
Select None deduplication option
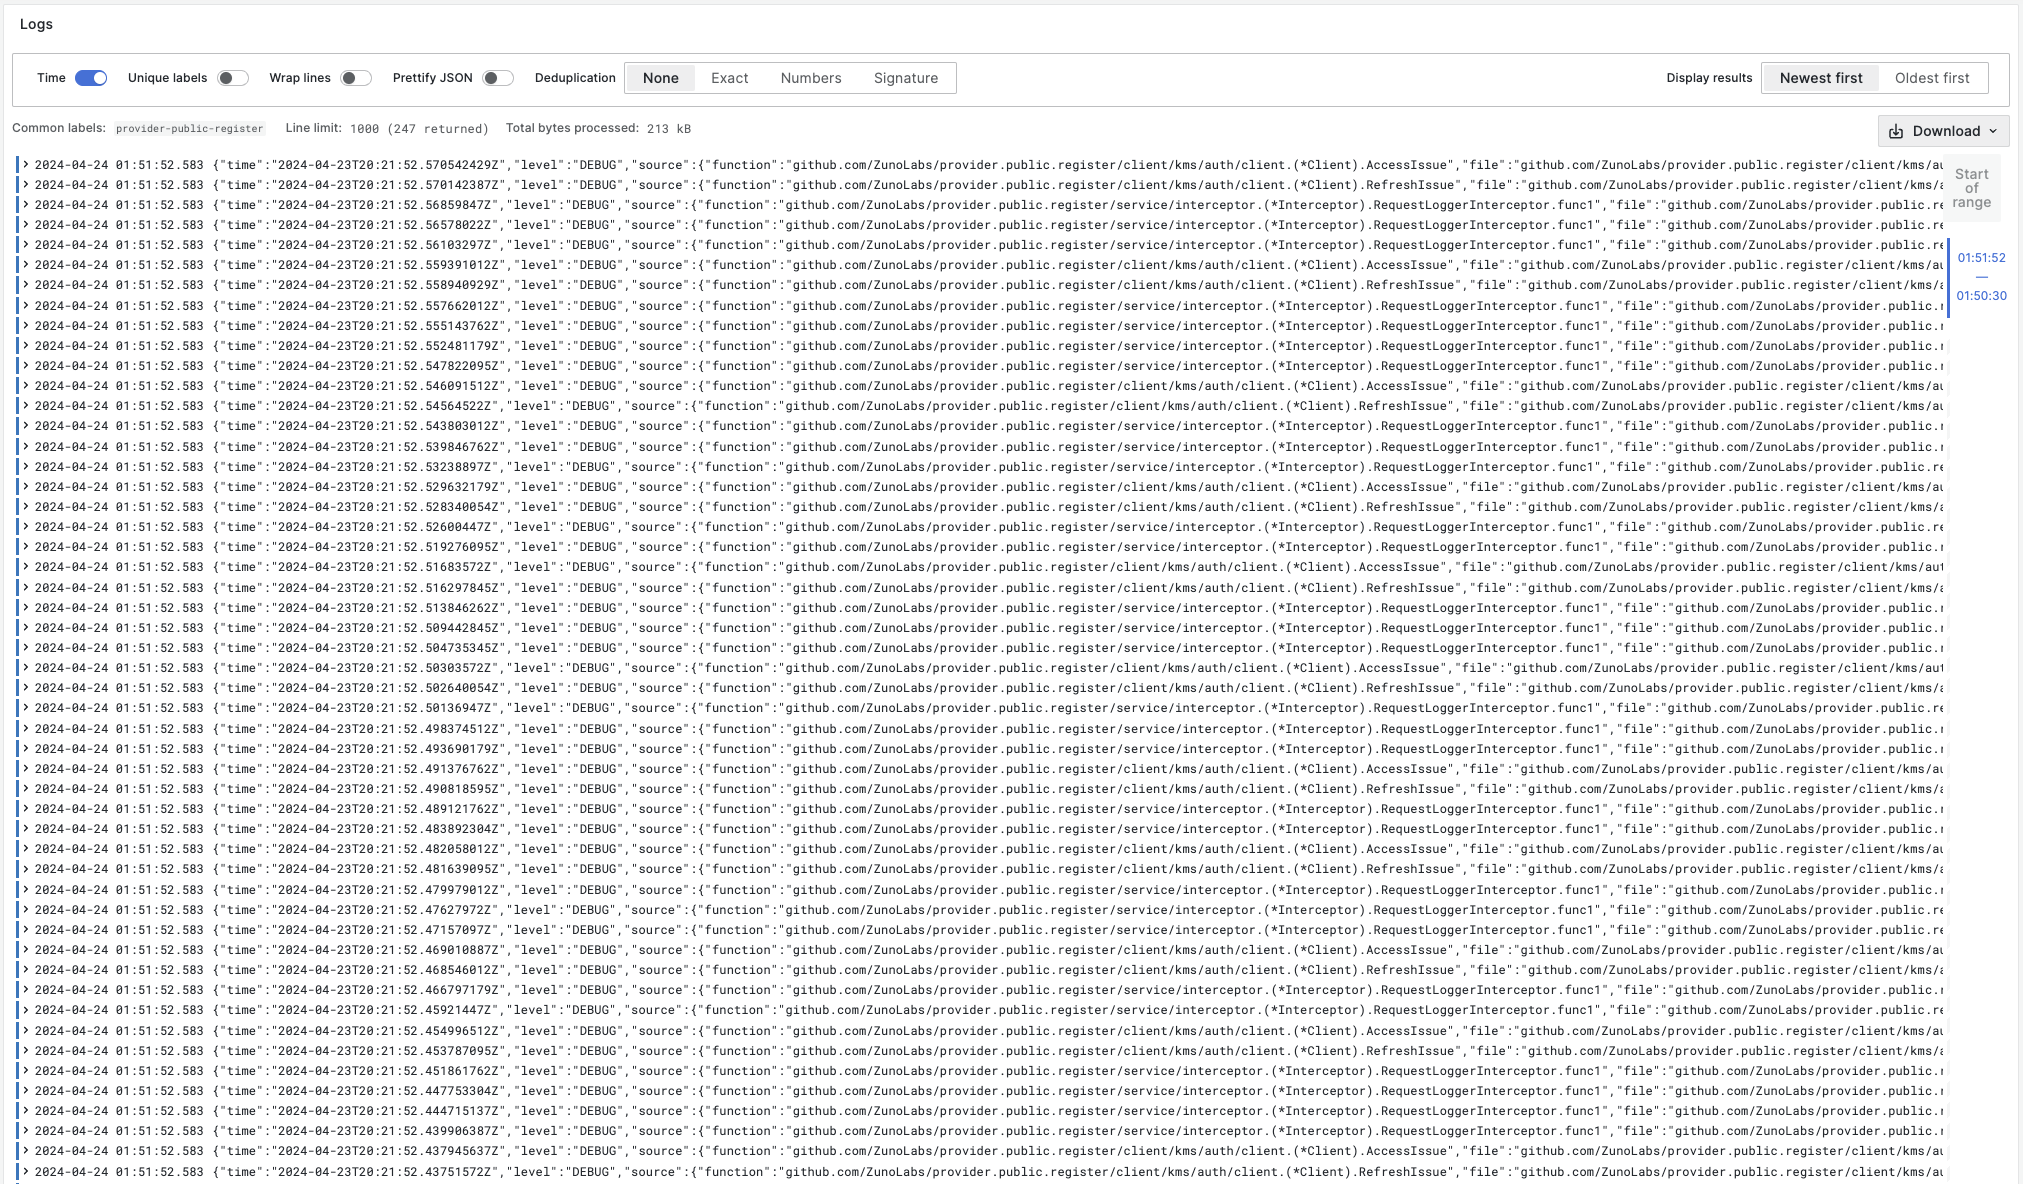click(660, 78)
